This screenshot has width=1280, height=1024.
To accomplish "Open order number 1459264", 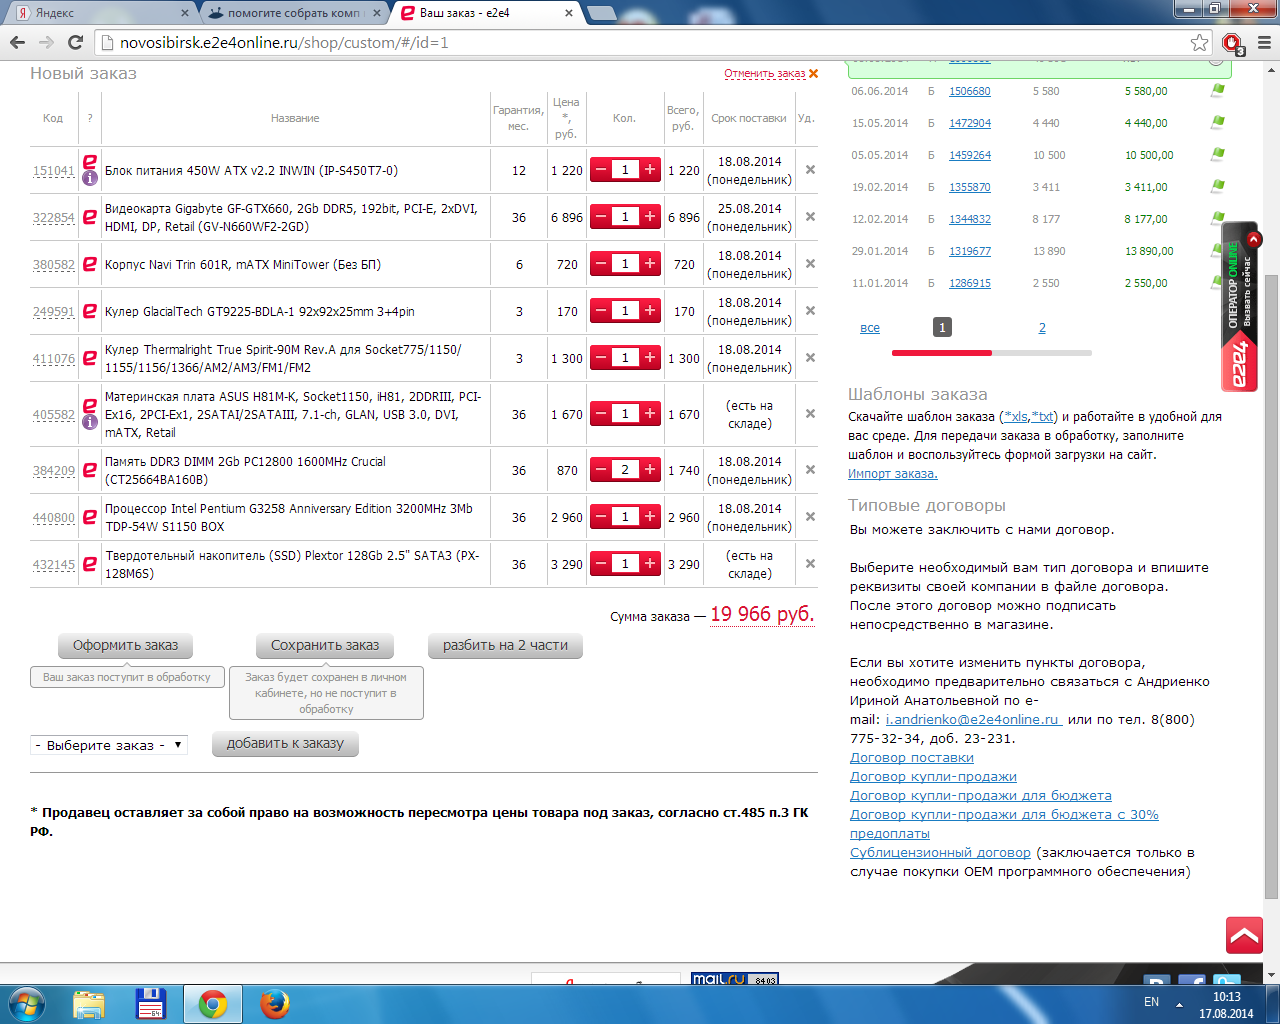I will coord(970,155).
